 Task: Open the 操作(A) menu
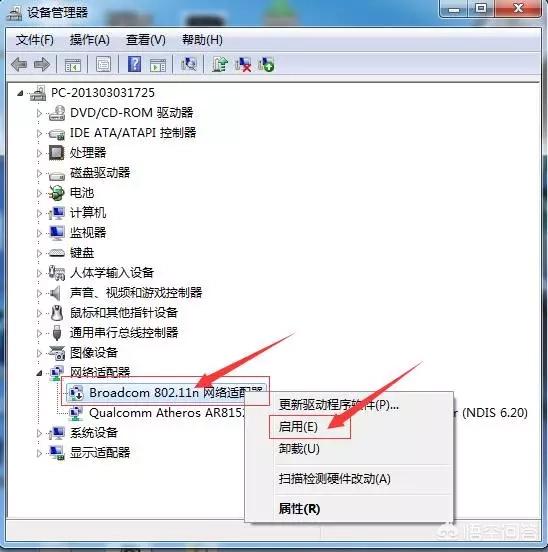tap(89, 40)
